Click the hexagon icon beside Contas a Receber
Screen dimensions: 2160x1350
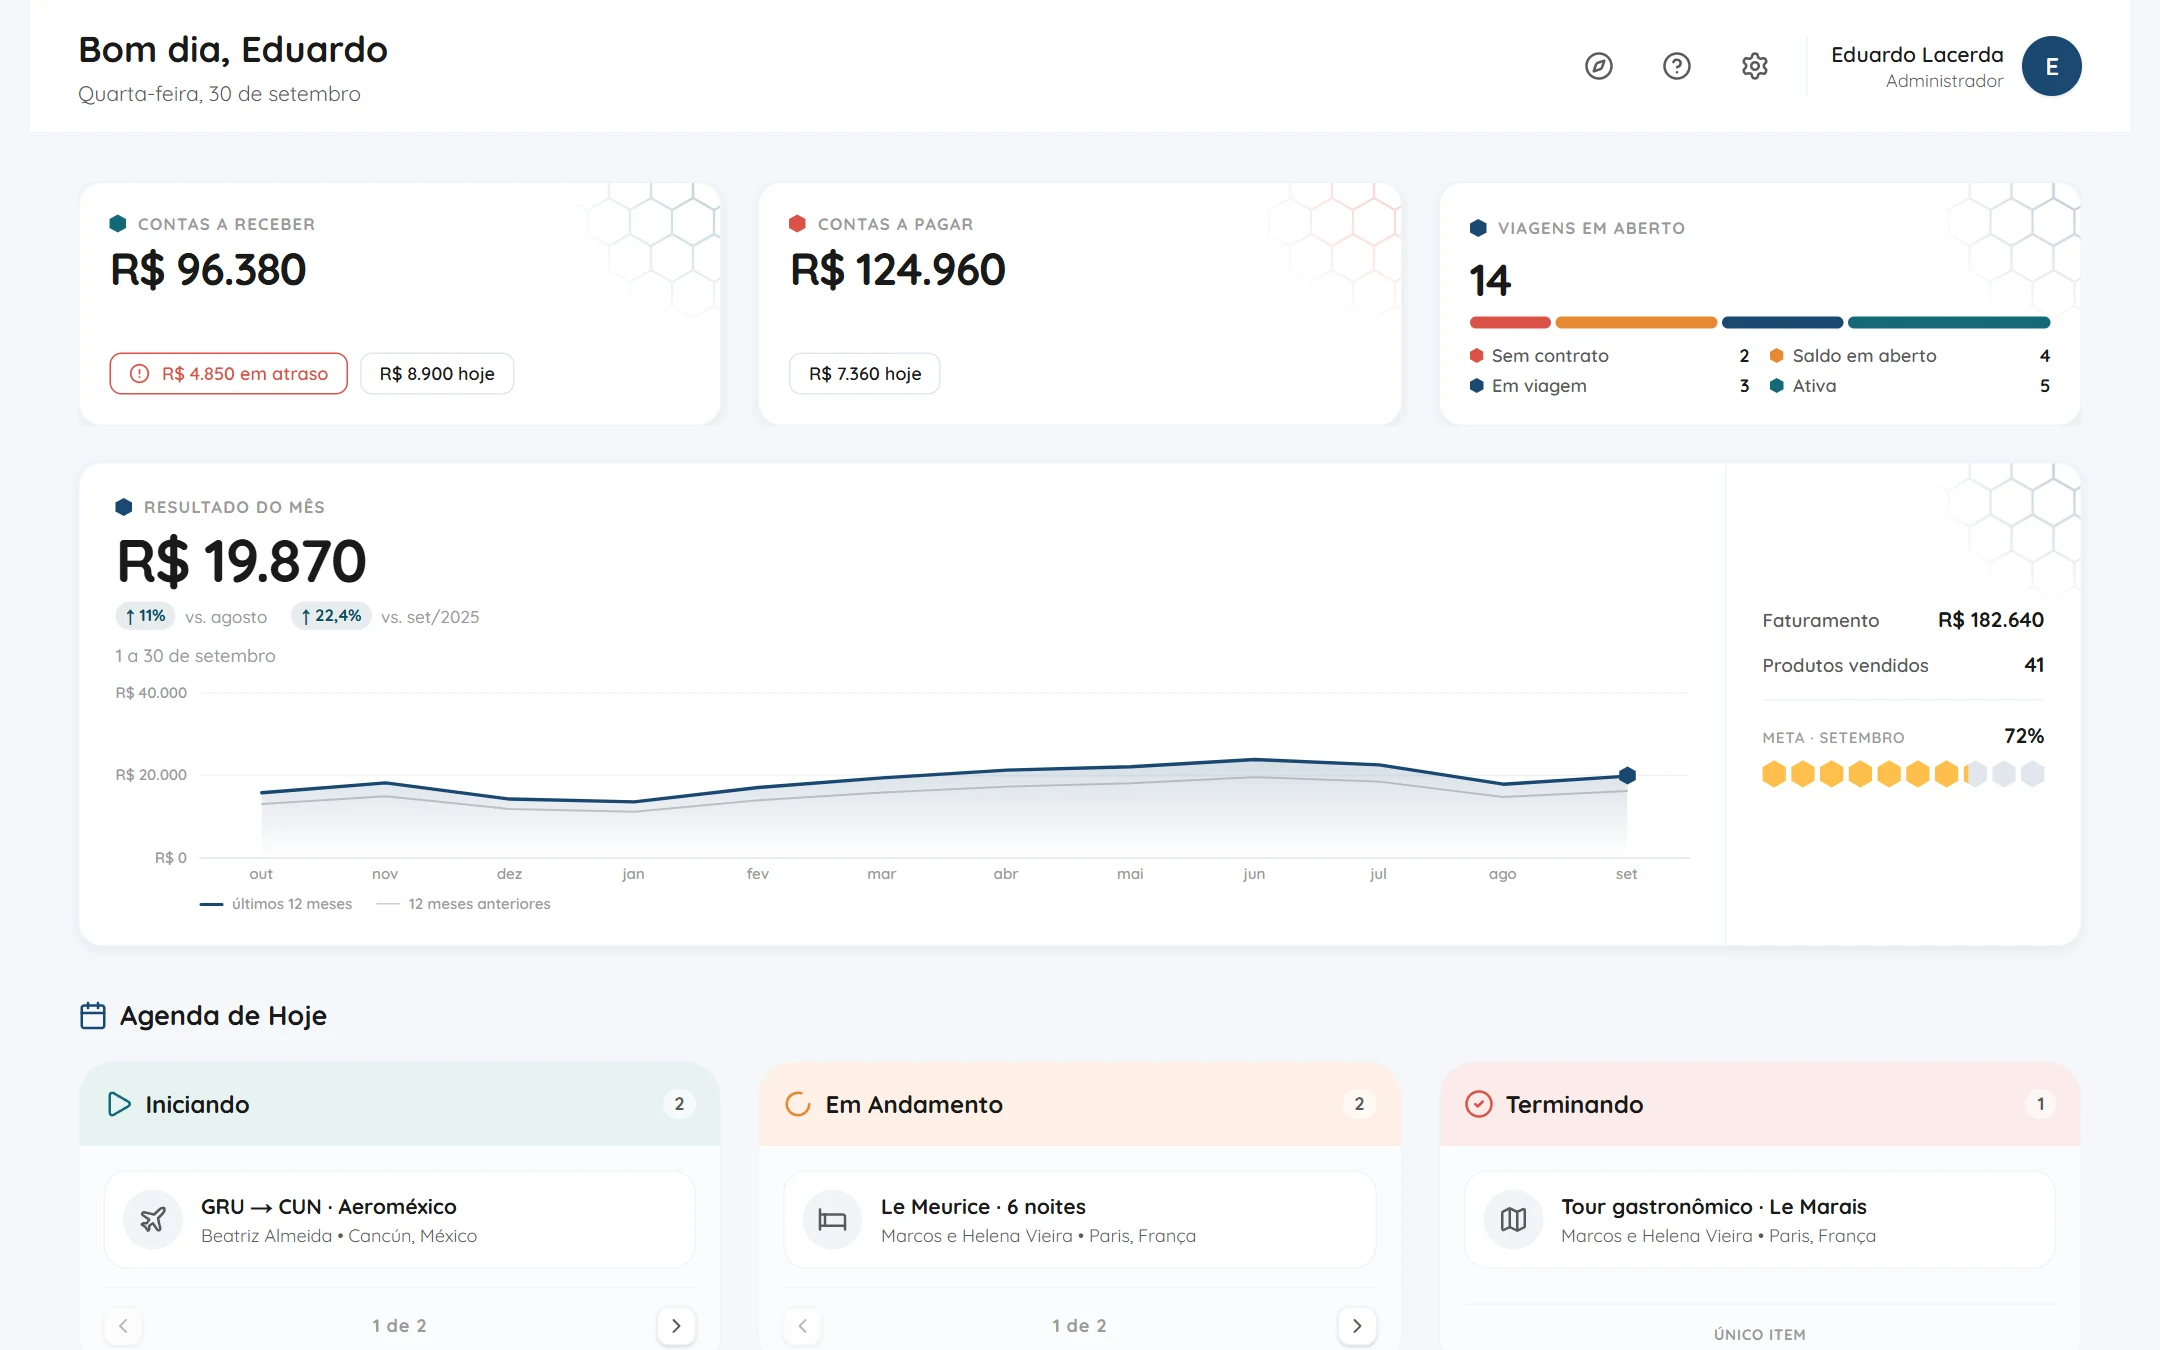click(118, 224)
